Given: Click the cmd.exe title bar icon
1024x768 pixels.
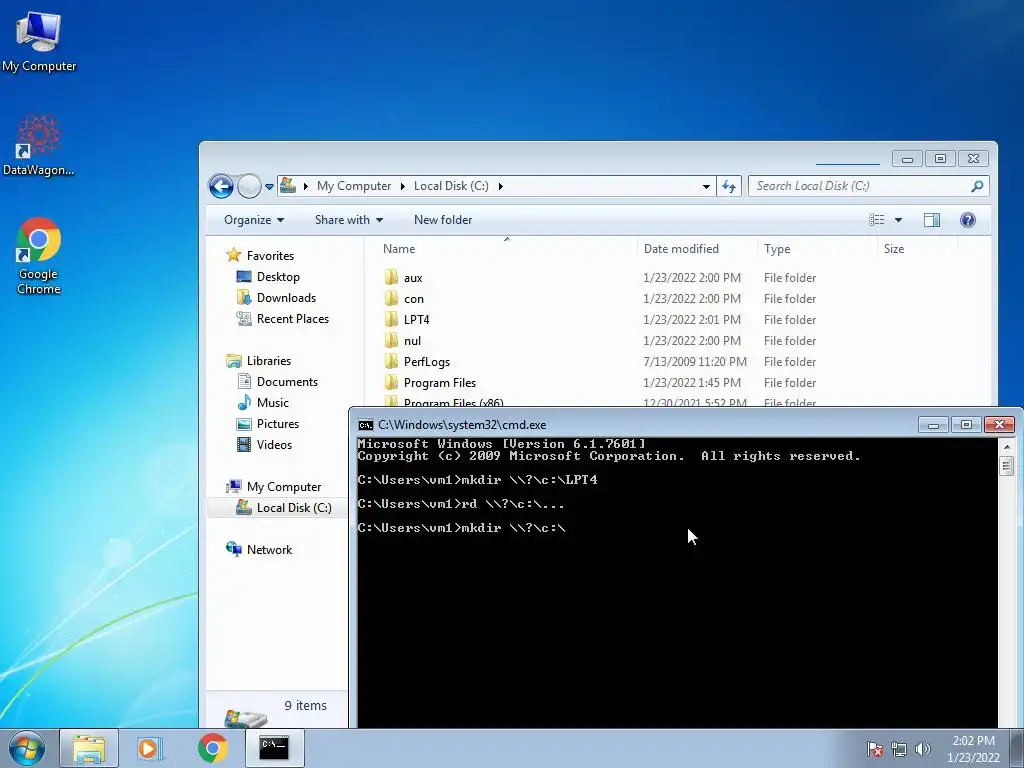Looking at the screenshot, I should (x=366, y=425).
